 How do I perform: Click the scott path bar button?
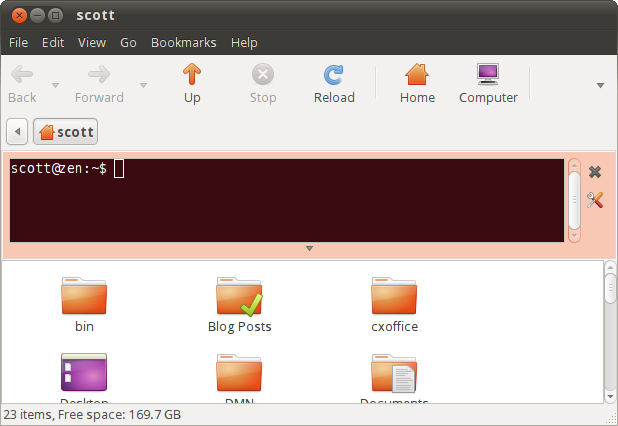pos(66,132)
